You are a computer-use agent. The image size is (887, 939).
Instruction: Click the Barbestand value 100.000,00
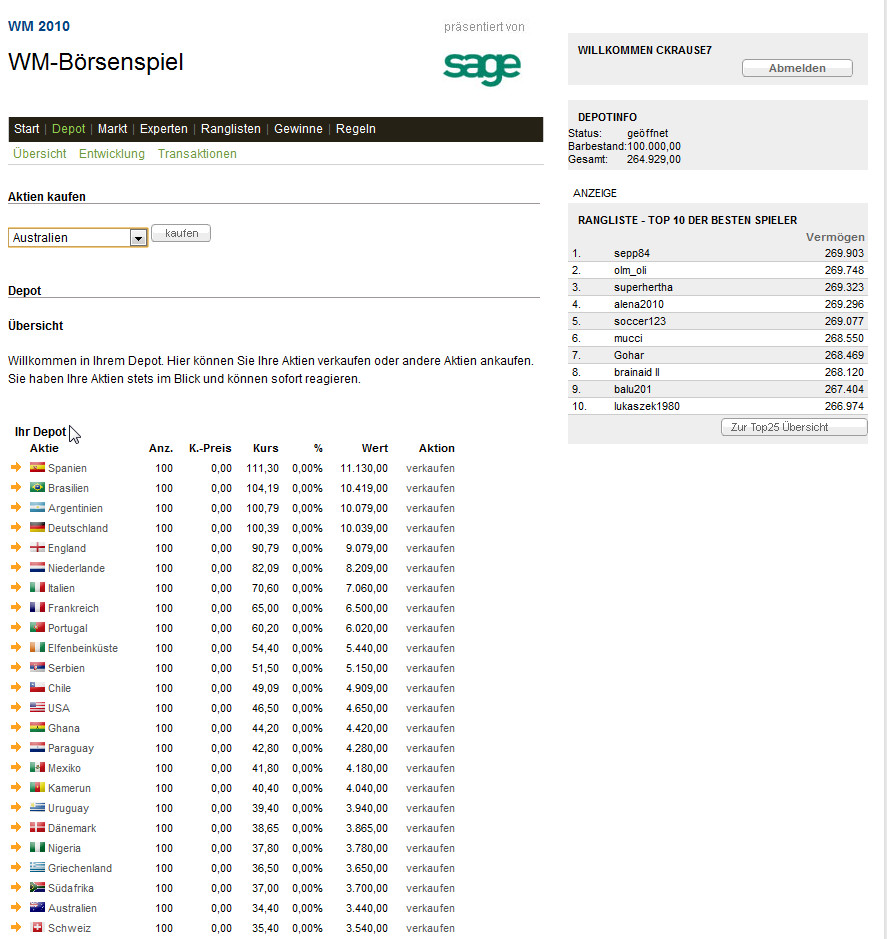[x=653, y=146]
